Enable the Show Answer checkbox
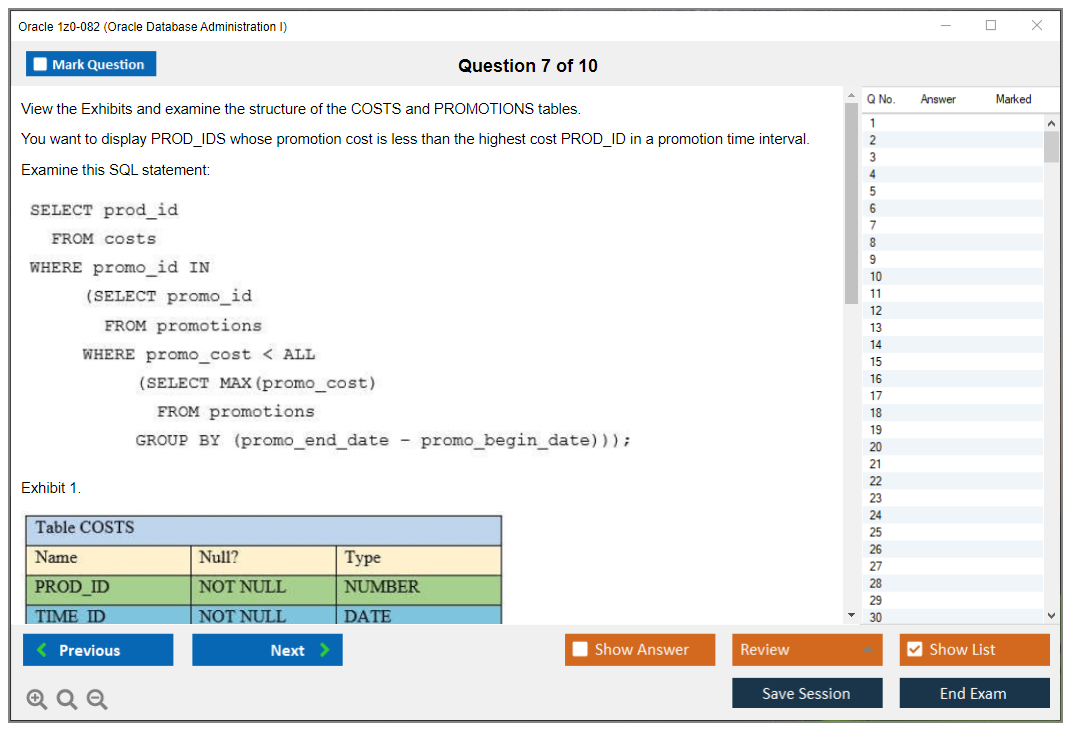Screen dimensions: 1075x735 pyautogui.click(x=579, y=649)
